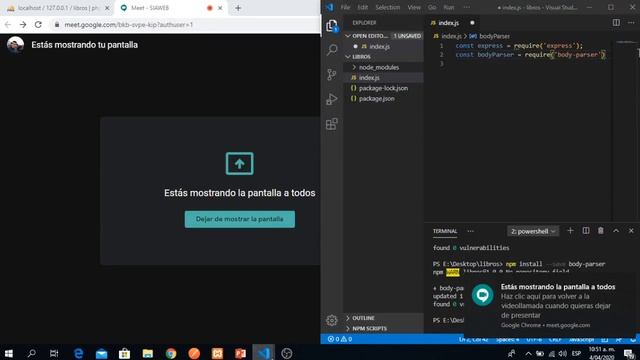
Task: Close the localhost phpMyAdmin tab
Action: point(107,8)
